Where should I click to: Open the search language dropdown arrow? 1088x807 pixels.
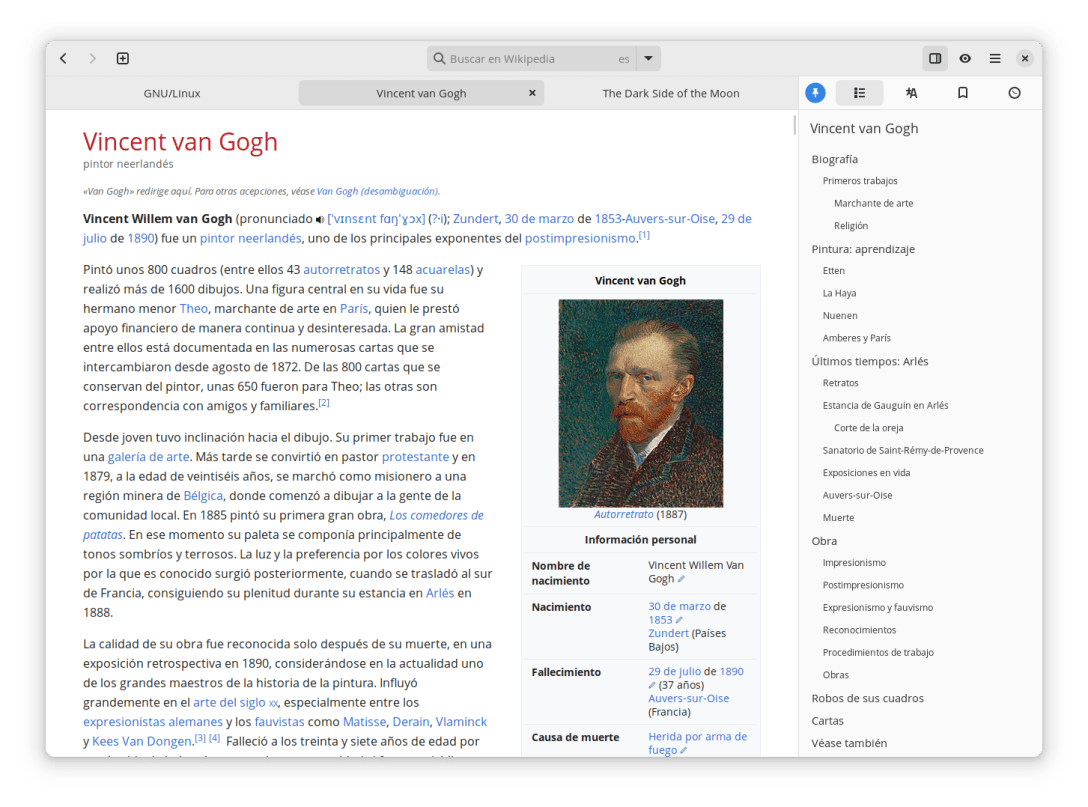pos(649,58)
